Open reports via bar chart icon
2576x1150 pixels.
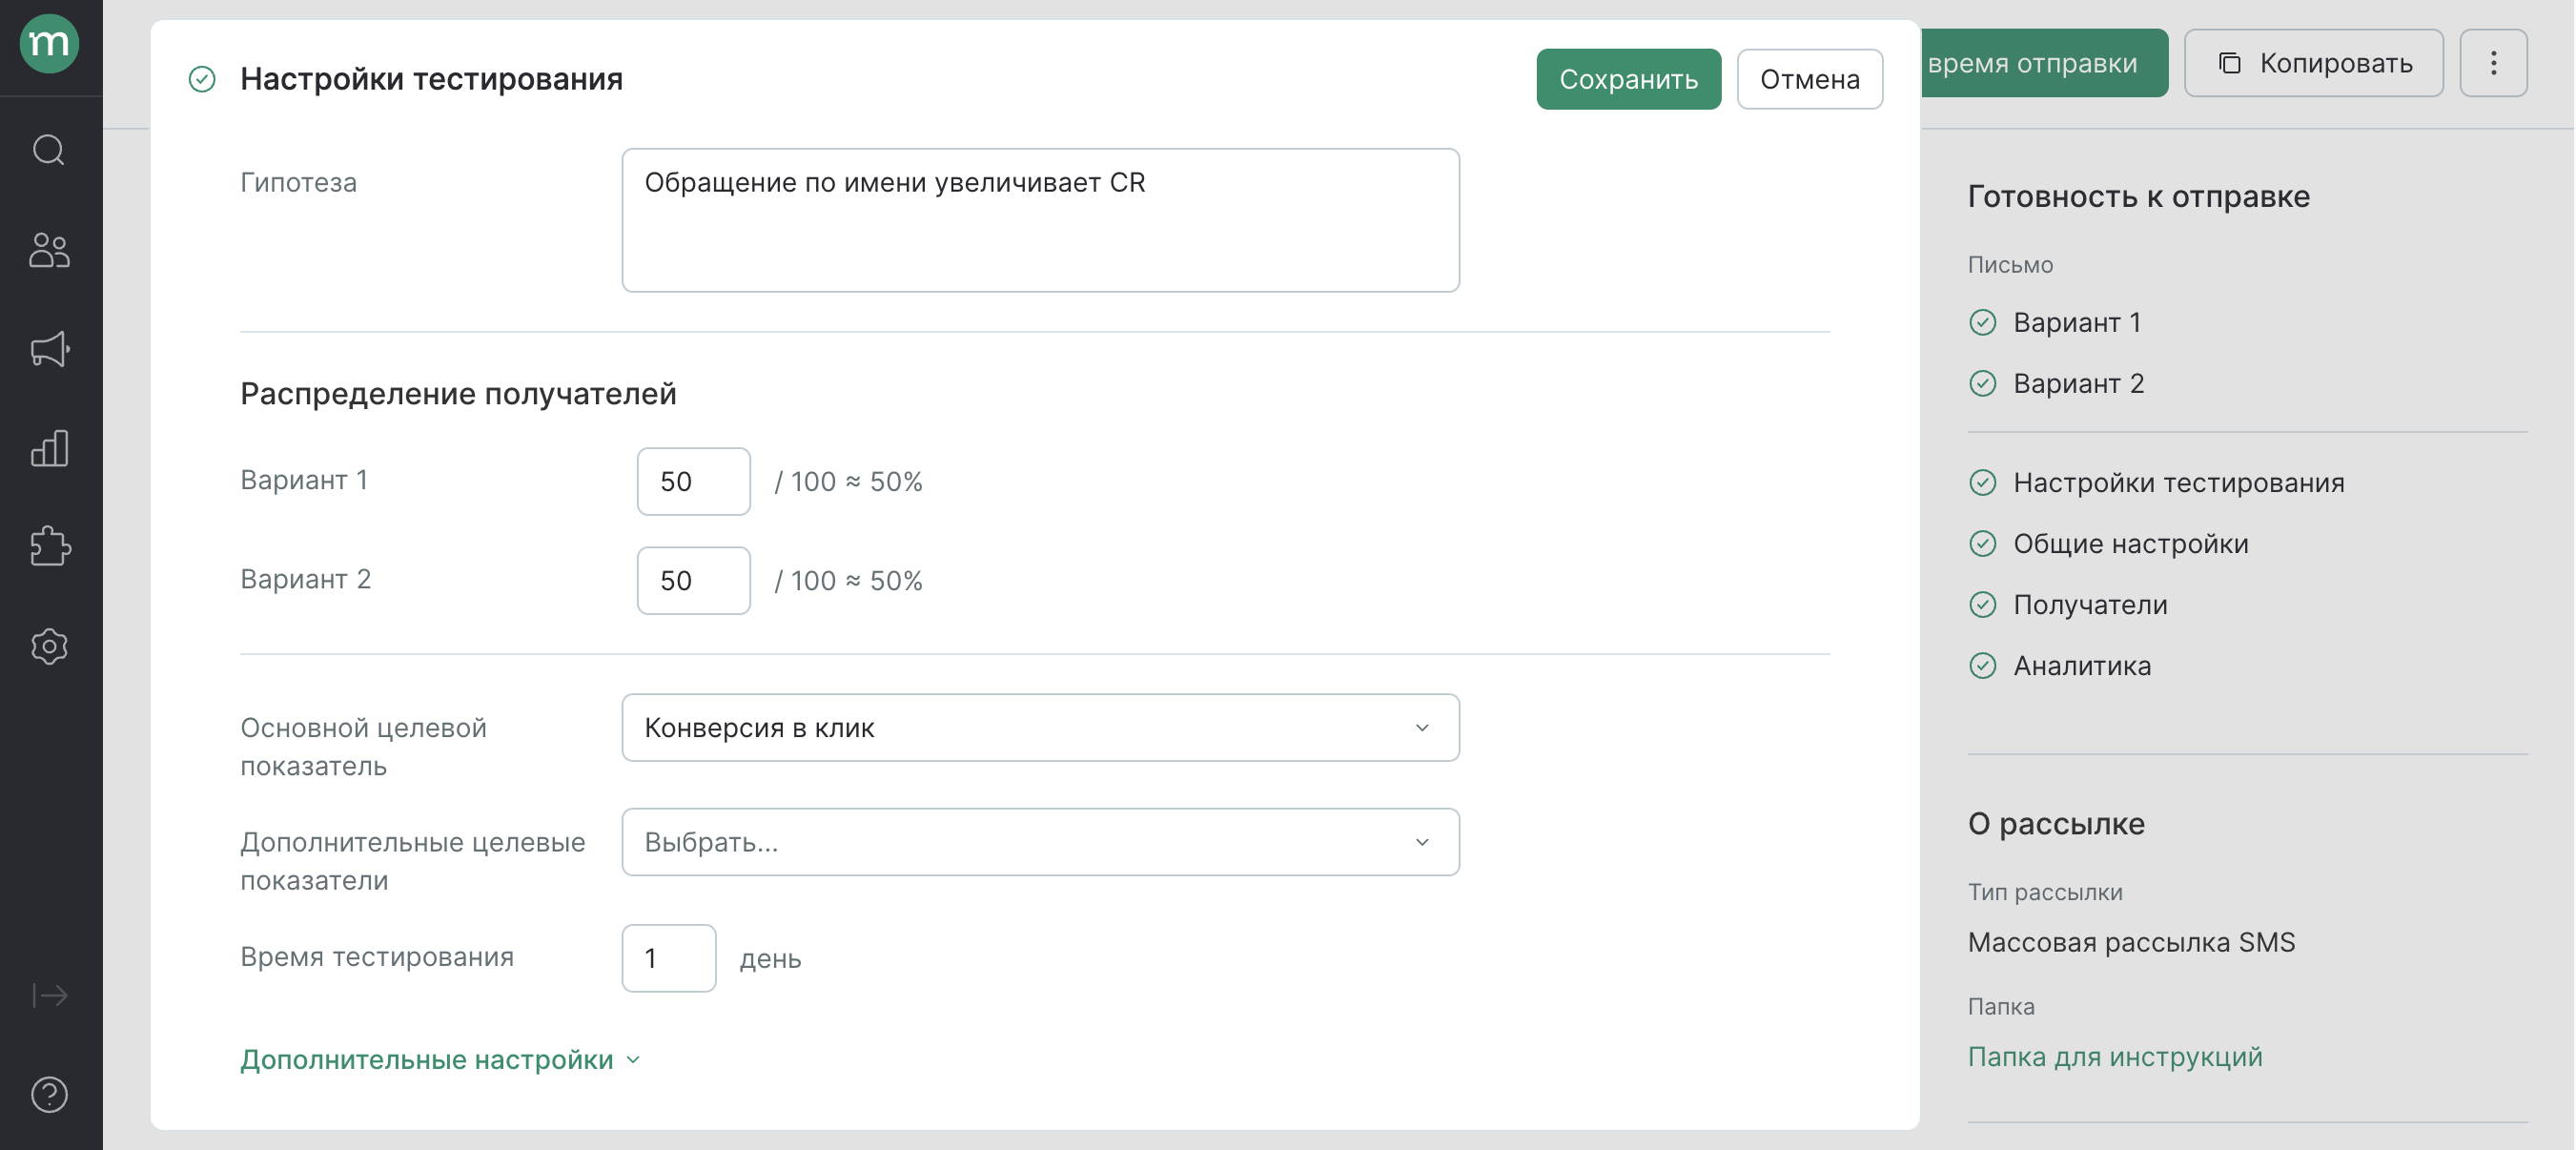(x=49, y=448)
